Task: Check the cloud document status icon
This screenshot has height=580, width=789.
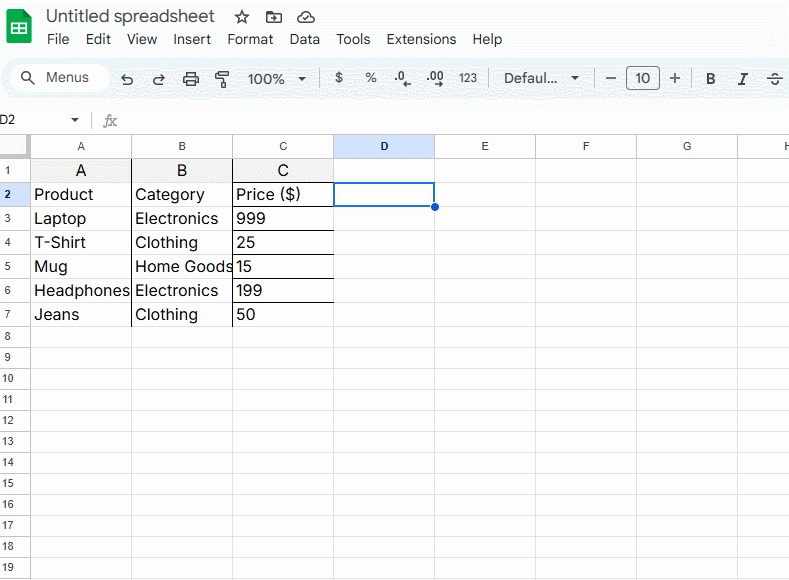Action: pyautogui.click(x=306, y=17)
